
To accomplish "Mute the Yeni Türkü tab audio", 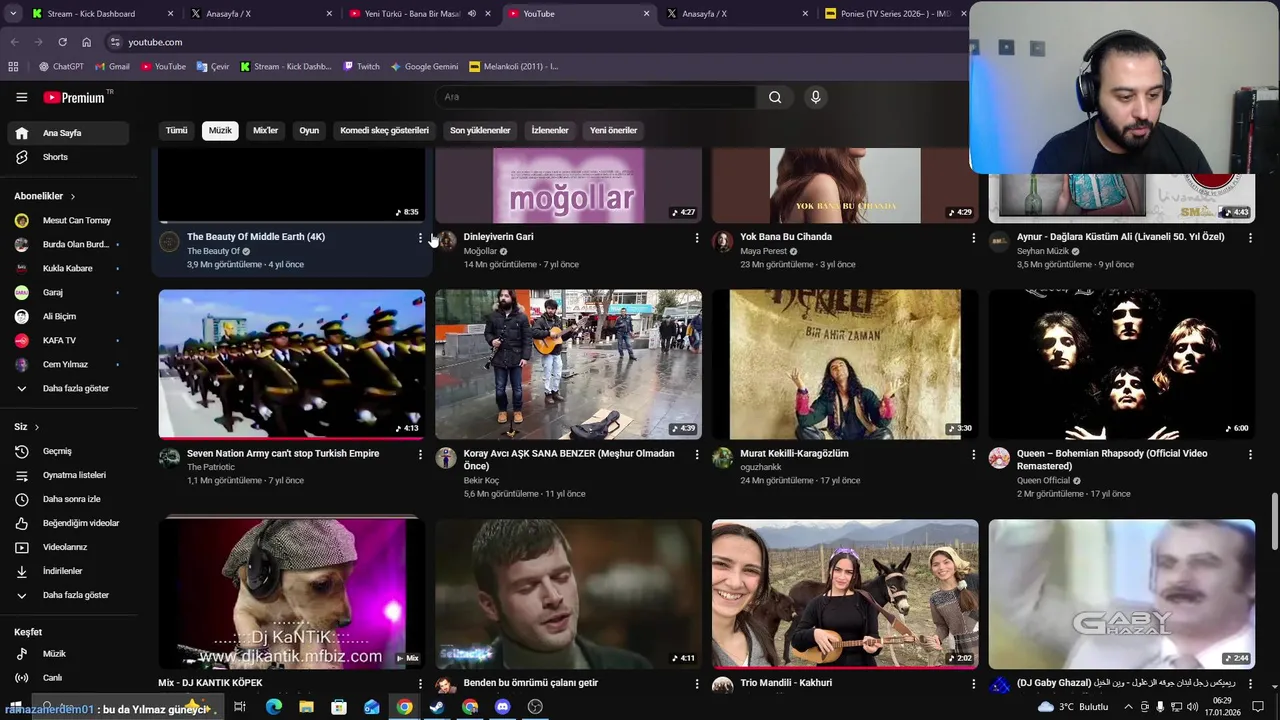I will click(x=472, y=14).
